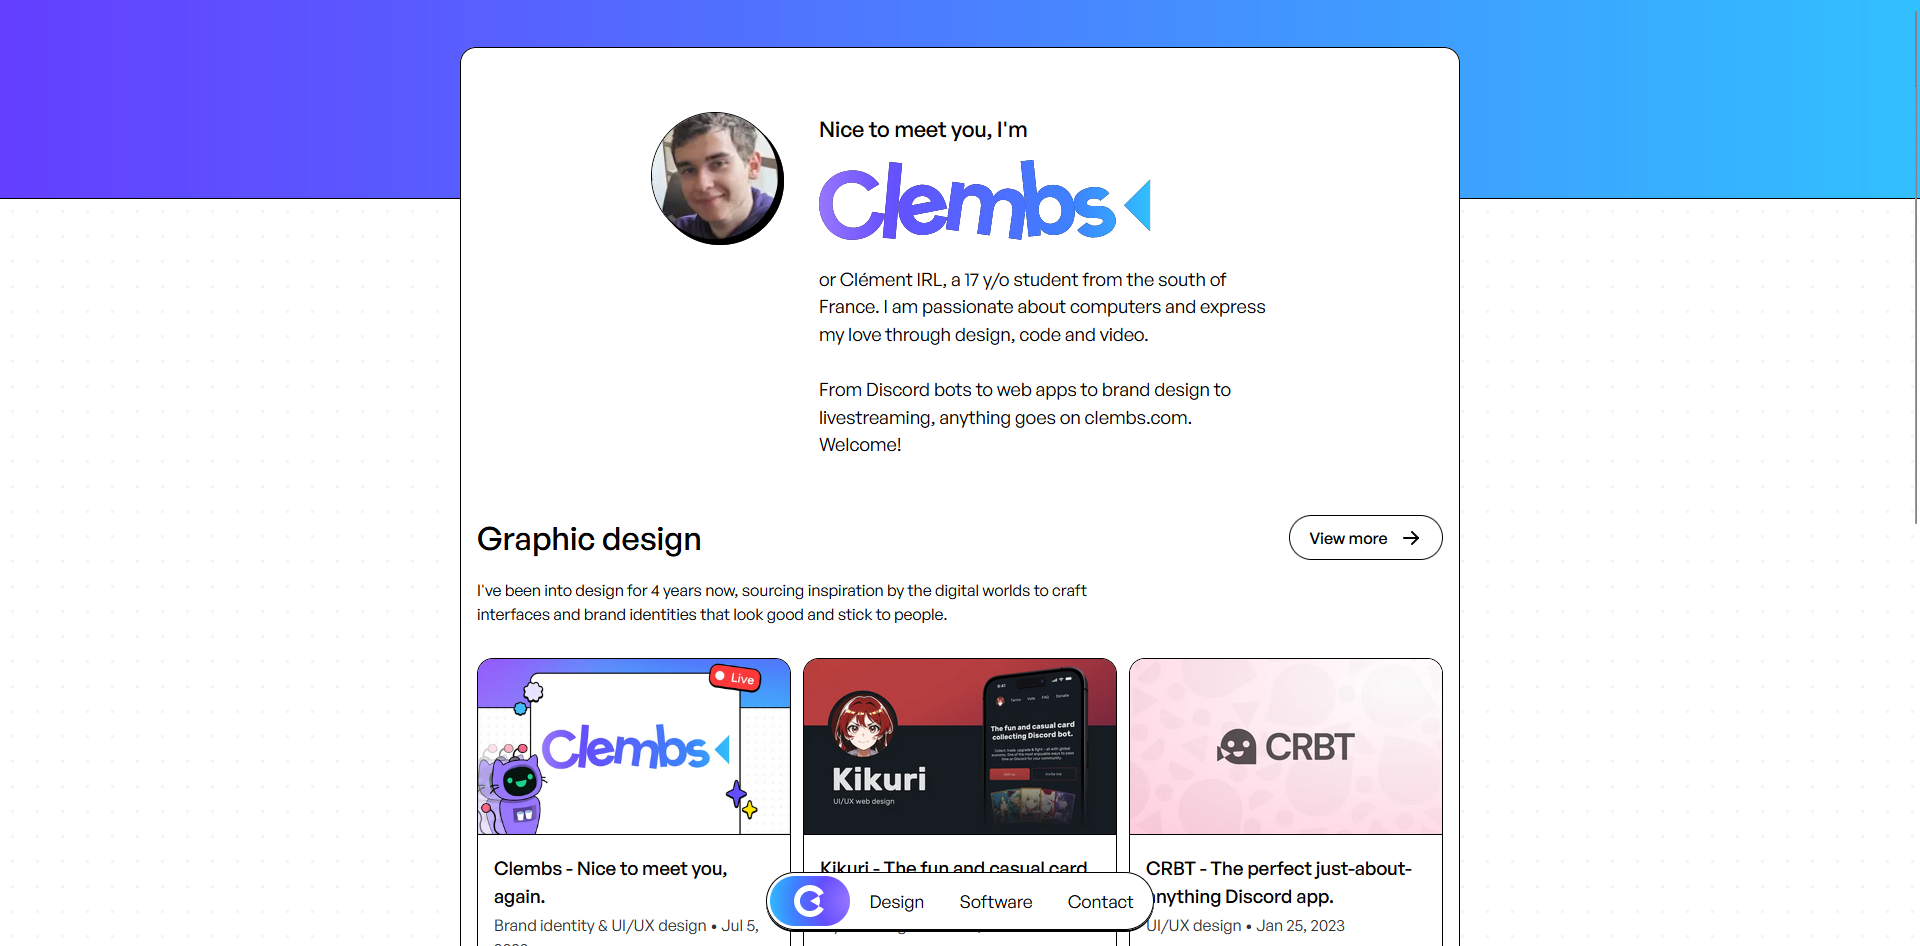Open the Design navigation item
The image size is (1920, 946).
tap(896, 902)
